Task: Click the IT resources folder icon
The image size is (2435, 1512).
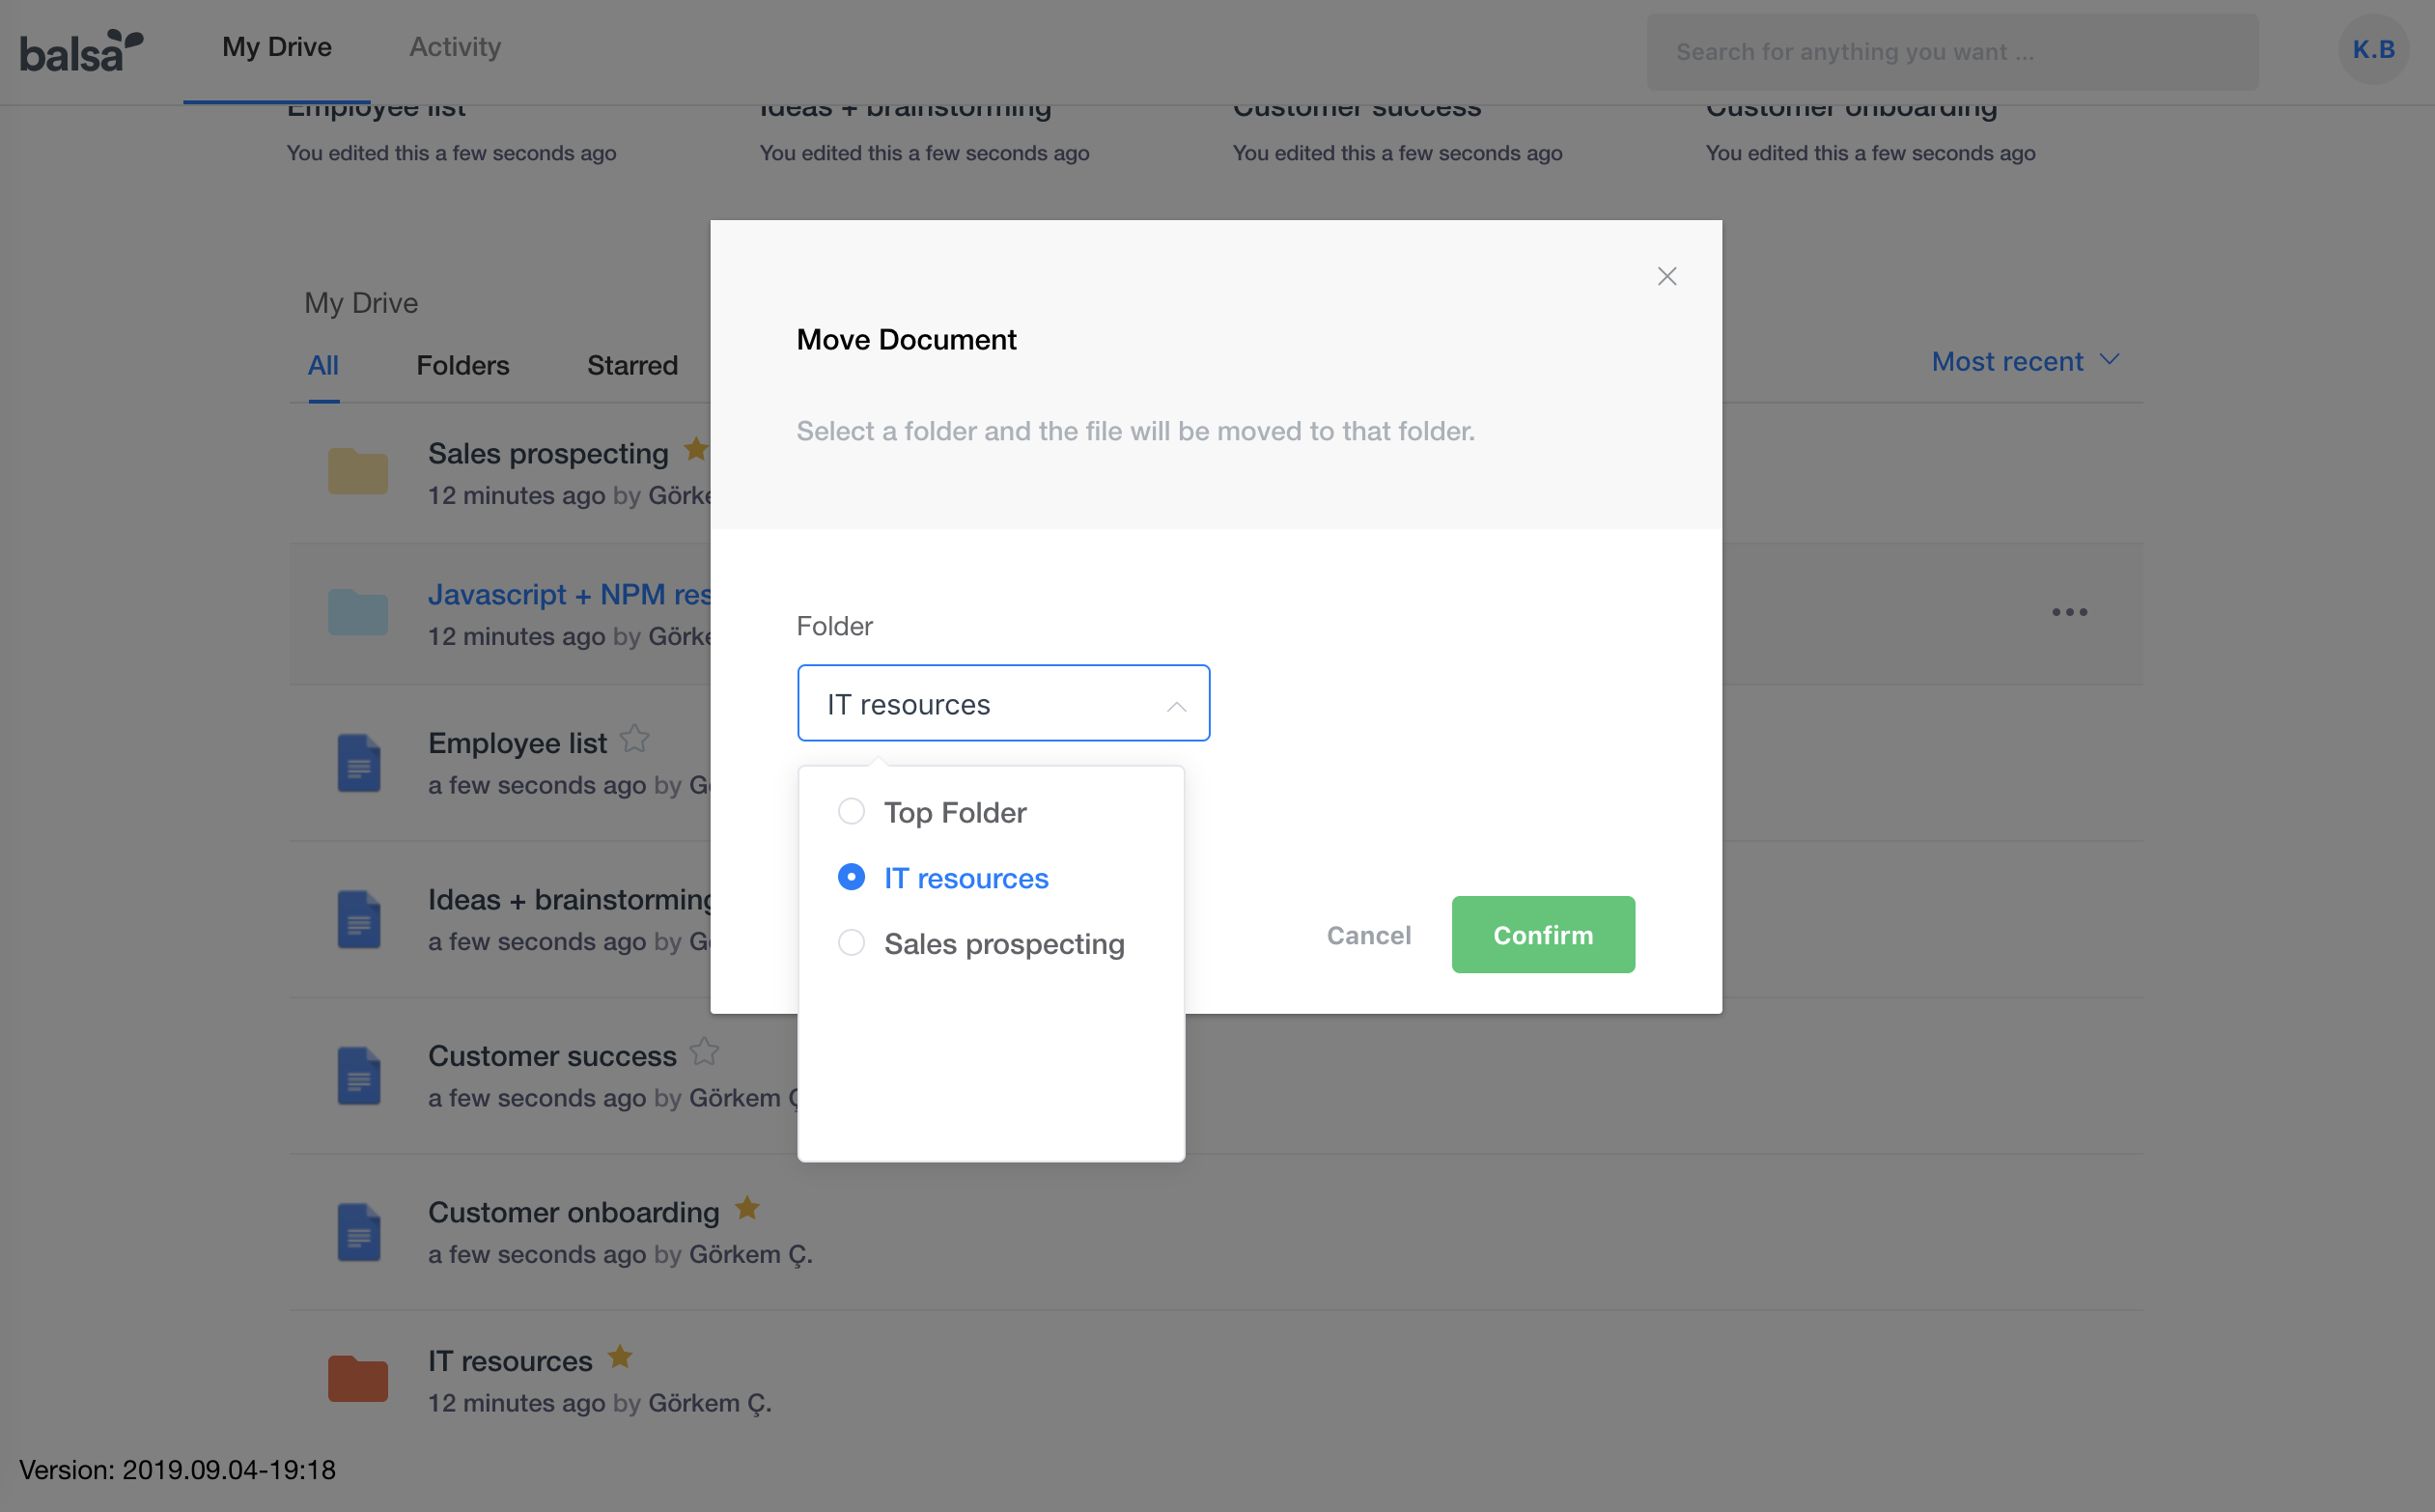Action: click(358, 1378)
